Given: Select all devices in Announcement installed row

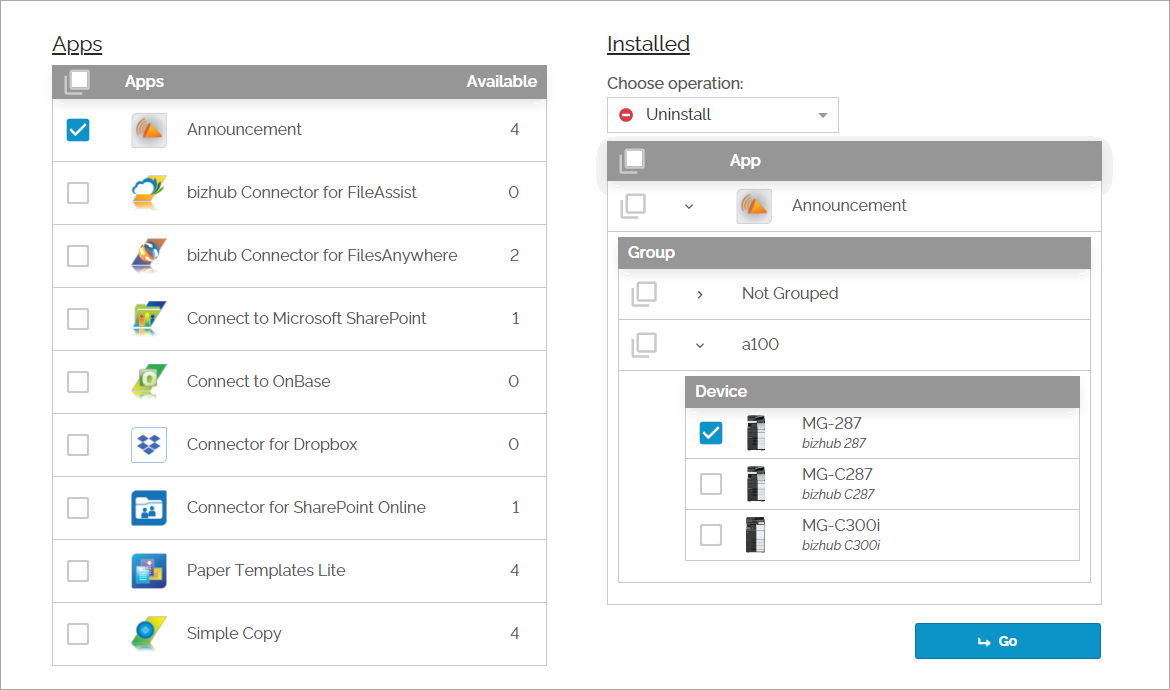Looking at the screenshot, I should 633,206.
